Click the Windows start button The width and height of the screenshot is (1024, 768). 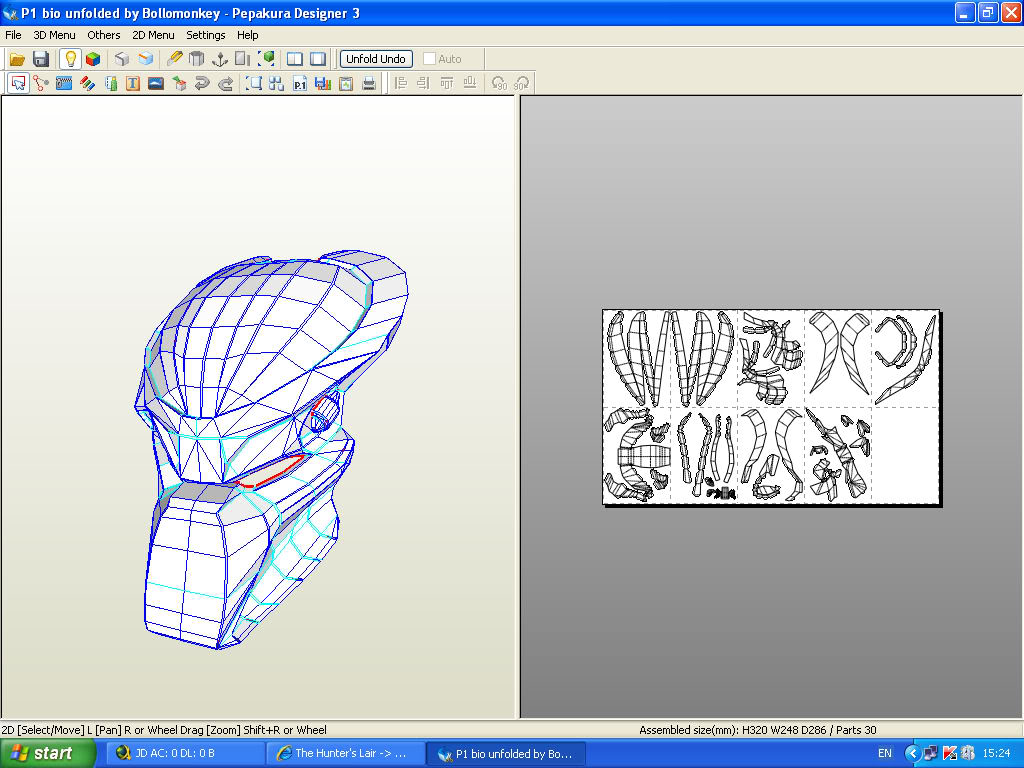click(x=47, y=753)
